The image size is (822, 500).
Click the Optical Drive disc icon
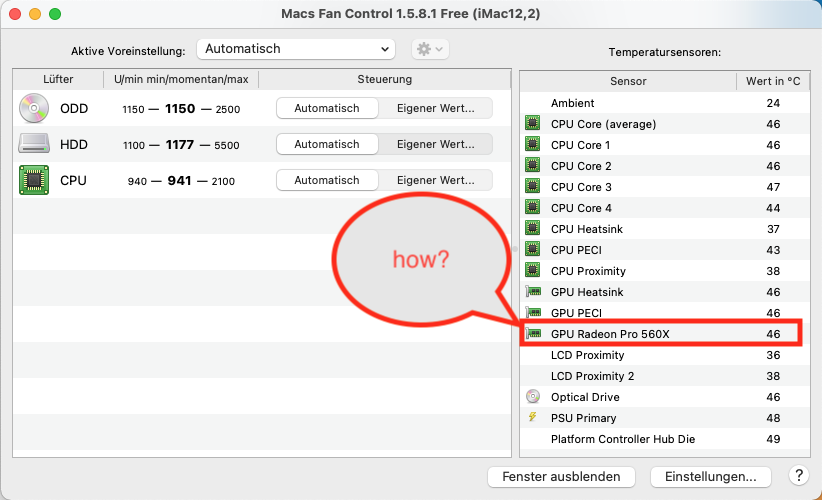coord(533,396)
